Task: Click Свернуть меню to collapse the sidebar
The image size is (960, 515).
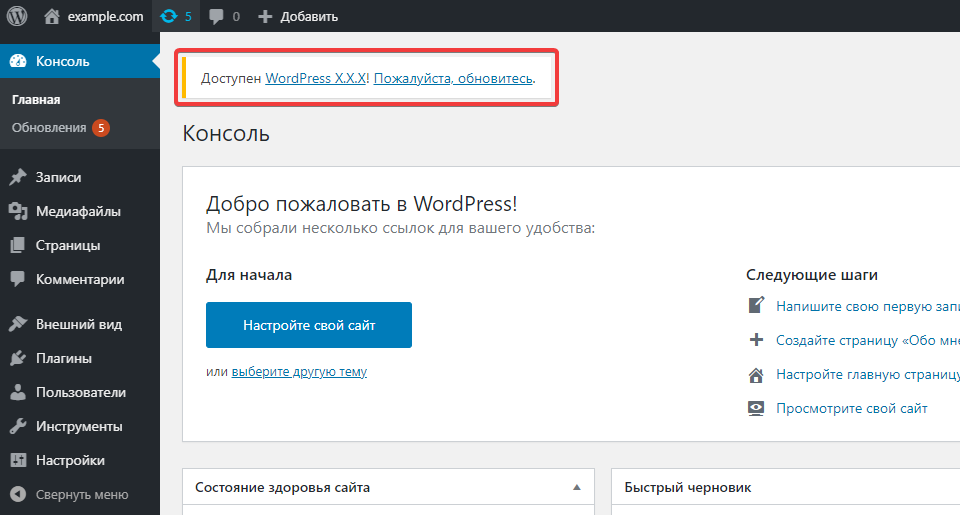Action: pyautogui.click(x=82, y=494)
